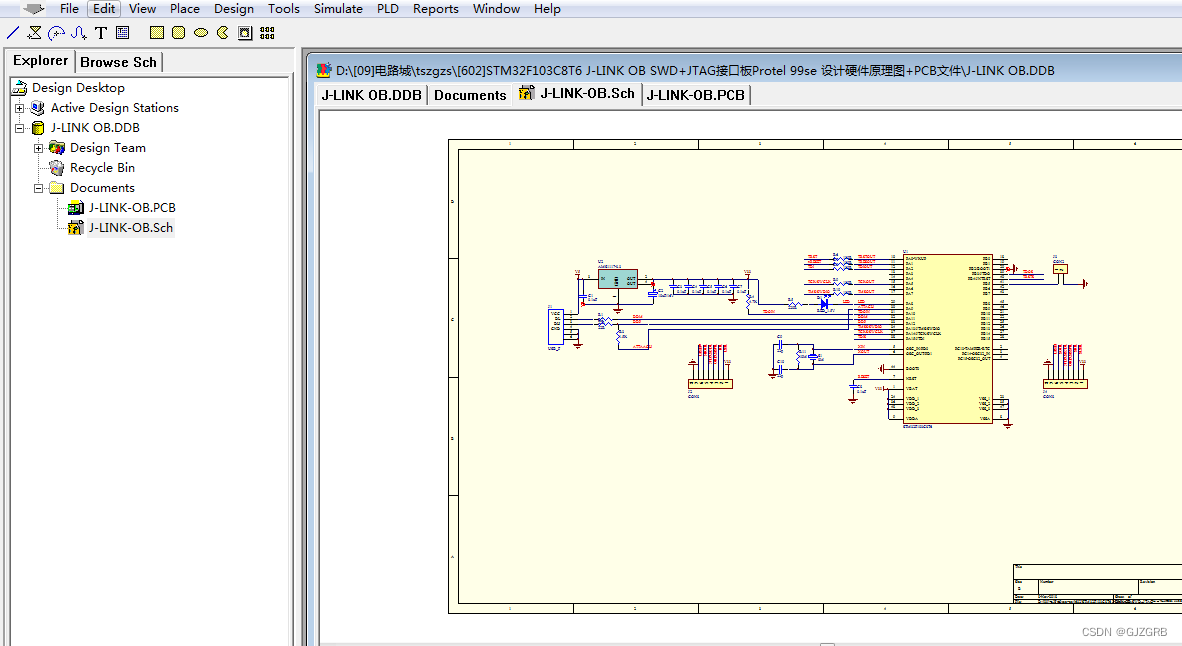Viewport: 1182px width, 646px height.
Task: Expand the Active Design Stations node
Action: (x=20, y=108)
